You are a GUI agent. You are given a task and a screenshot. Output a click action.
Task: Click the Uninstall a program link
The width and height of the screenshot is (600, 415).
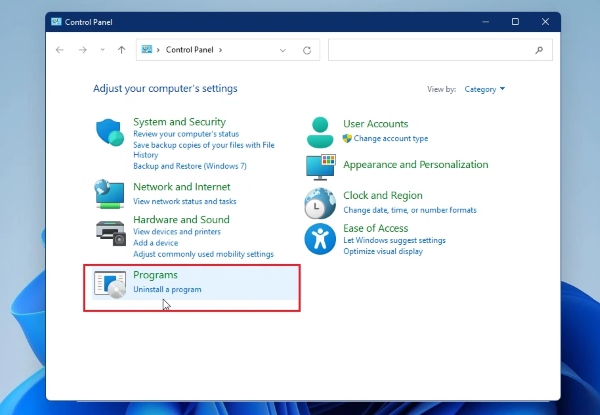pyautogui.click(x=167, y=290)
